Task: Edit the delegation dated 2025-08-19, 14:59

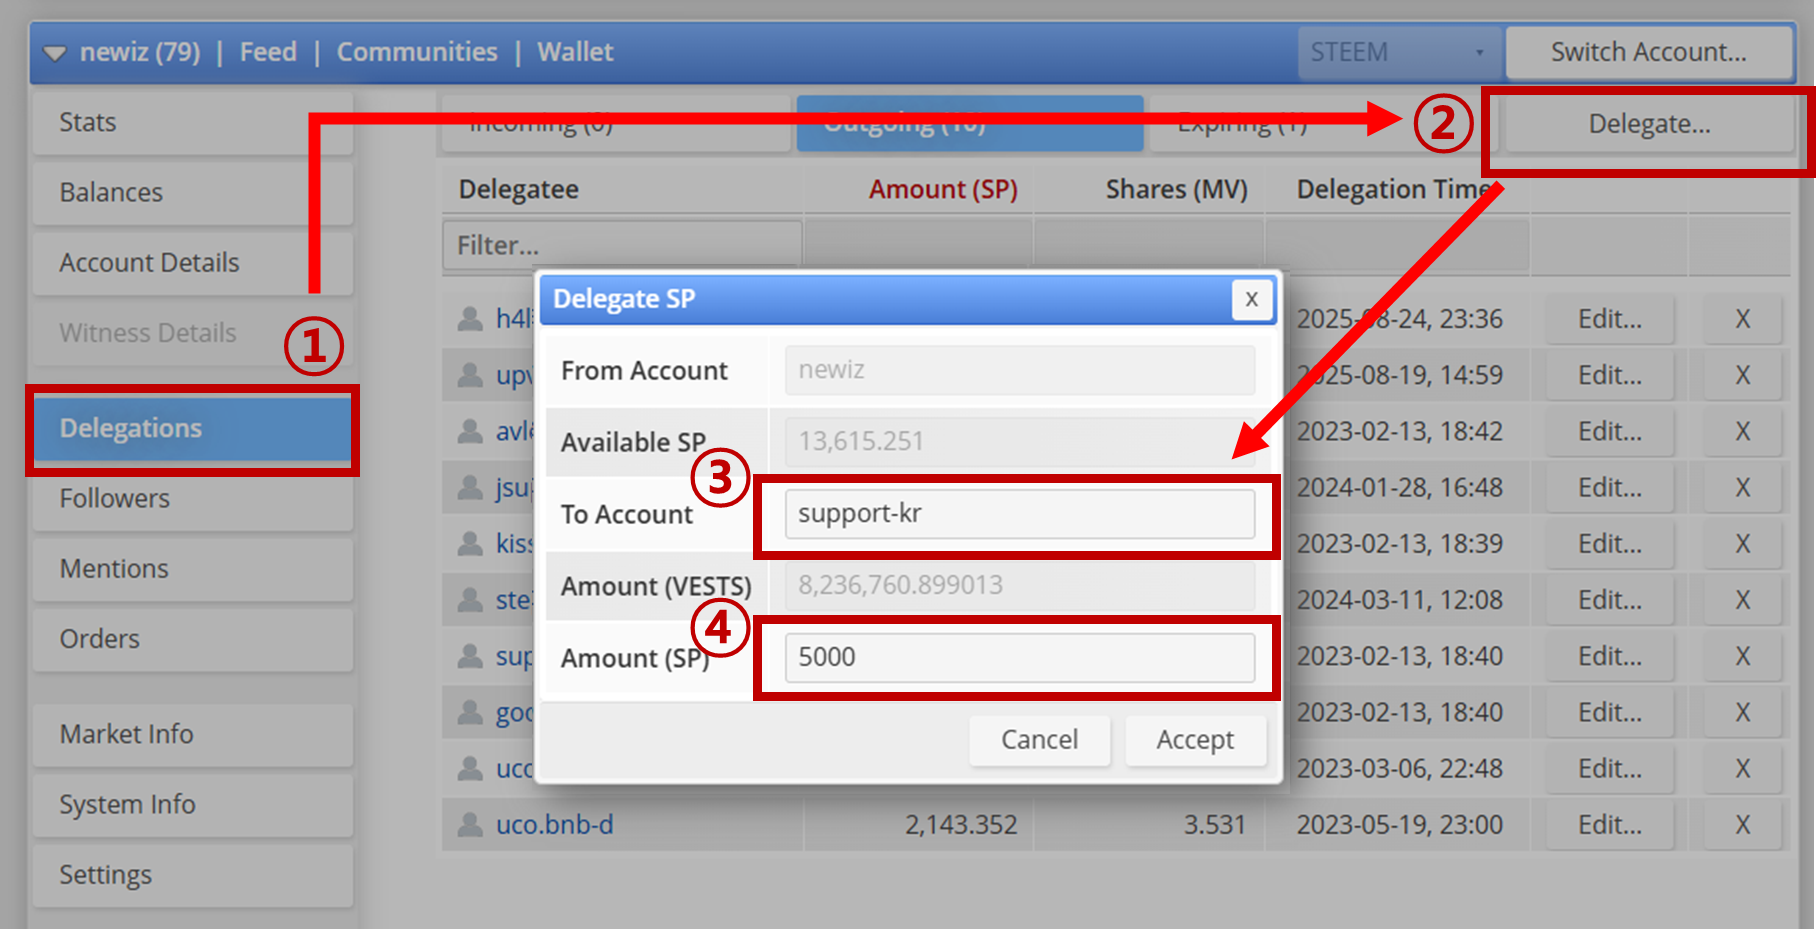Action: pos(1610,375)
